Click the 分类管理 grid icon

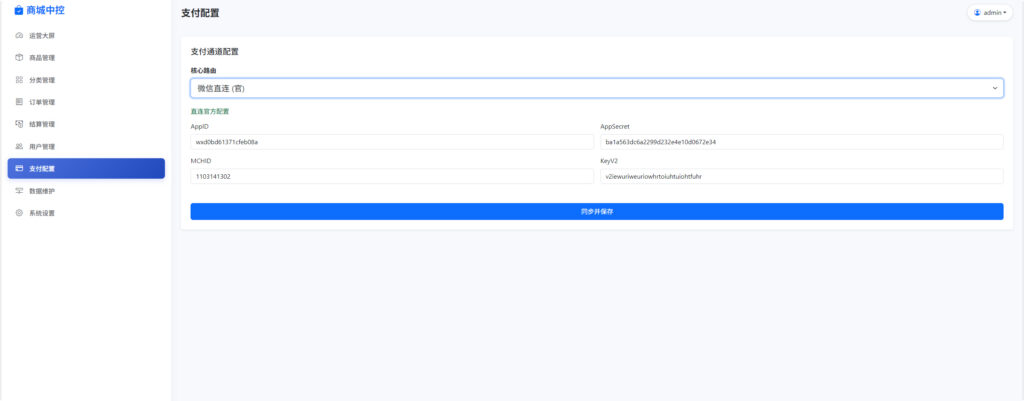point(19,80)
